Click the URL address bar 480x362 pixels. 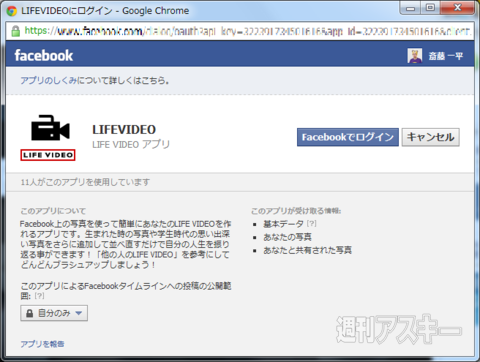point(240,31)
